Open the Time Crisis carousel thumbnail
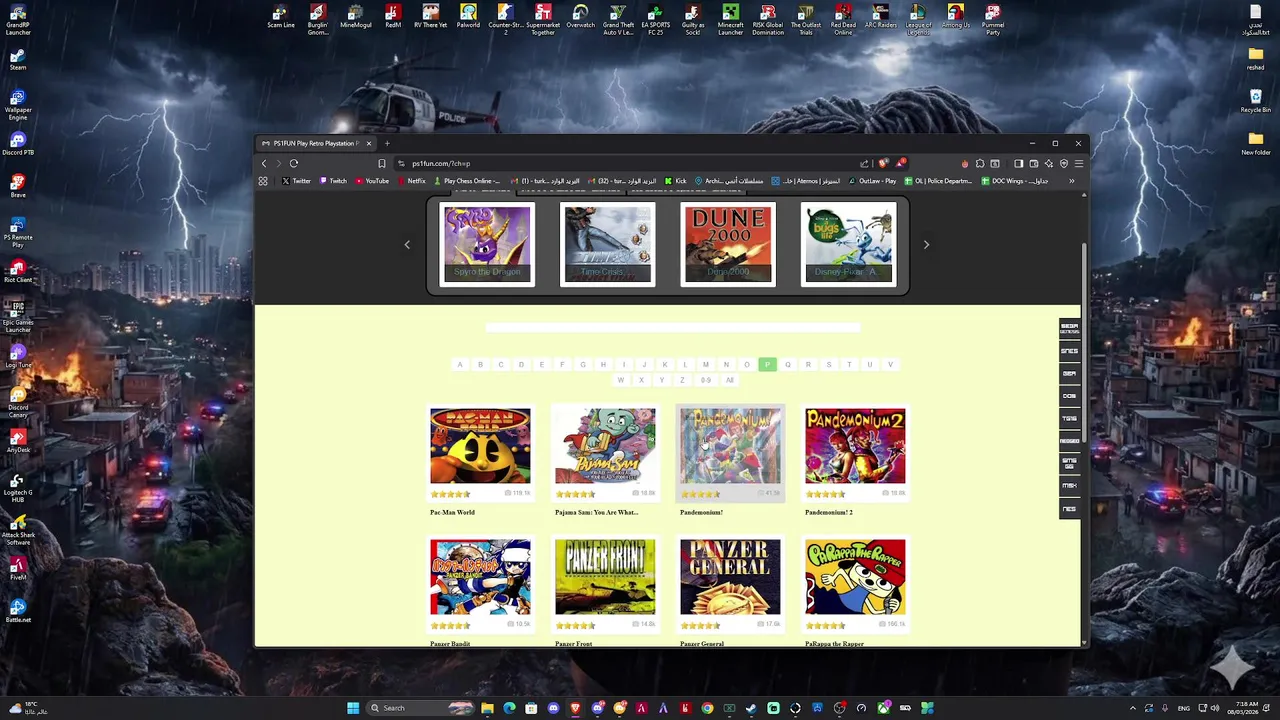 coord(608,245)
